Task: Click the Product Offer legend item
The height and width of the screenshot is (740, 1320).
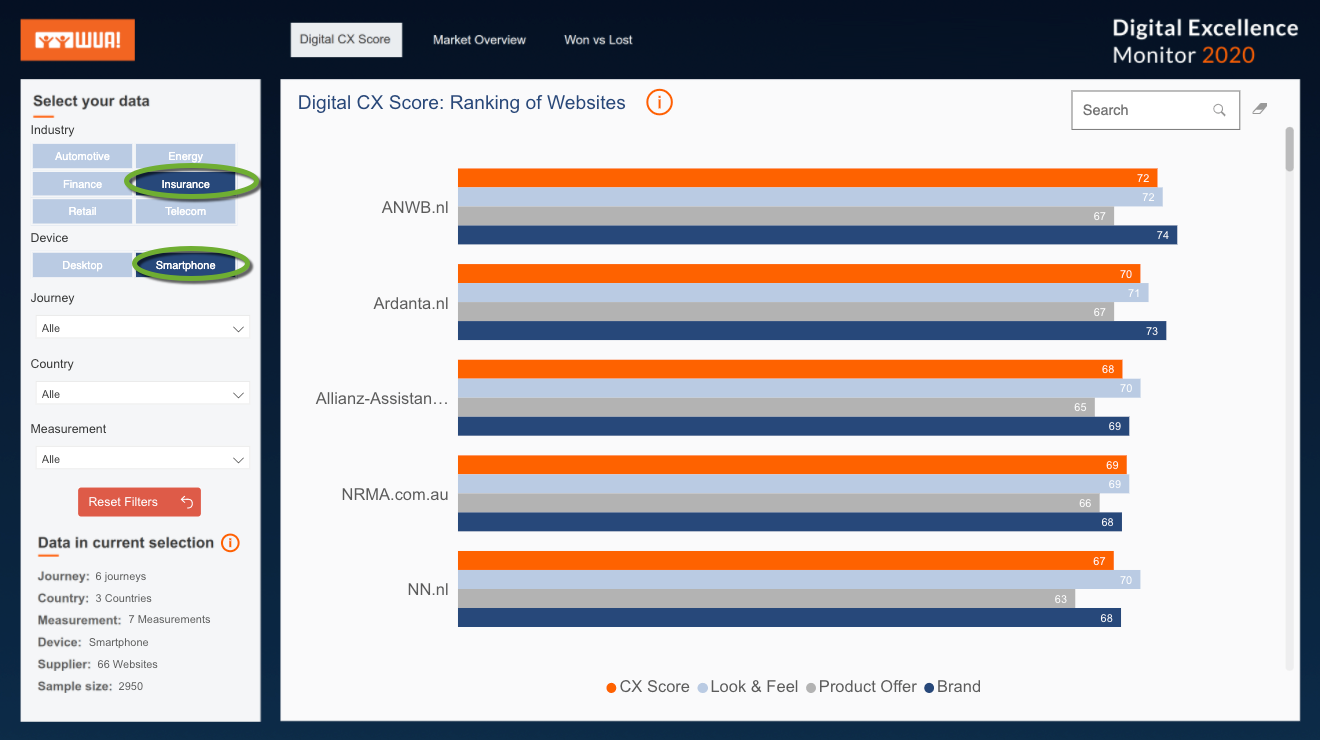Action: pyautogui.click(x=862, y=687)
